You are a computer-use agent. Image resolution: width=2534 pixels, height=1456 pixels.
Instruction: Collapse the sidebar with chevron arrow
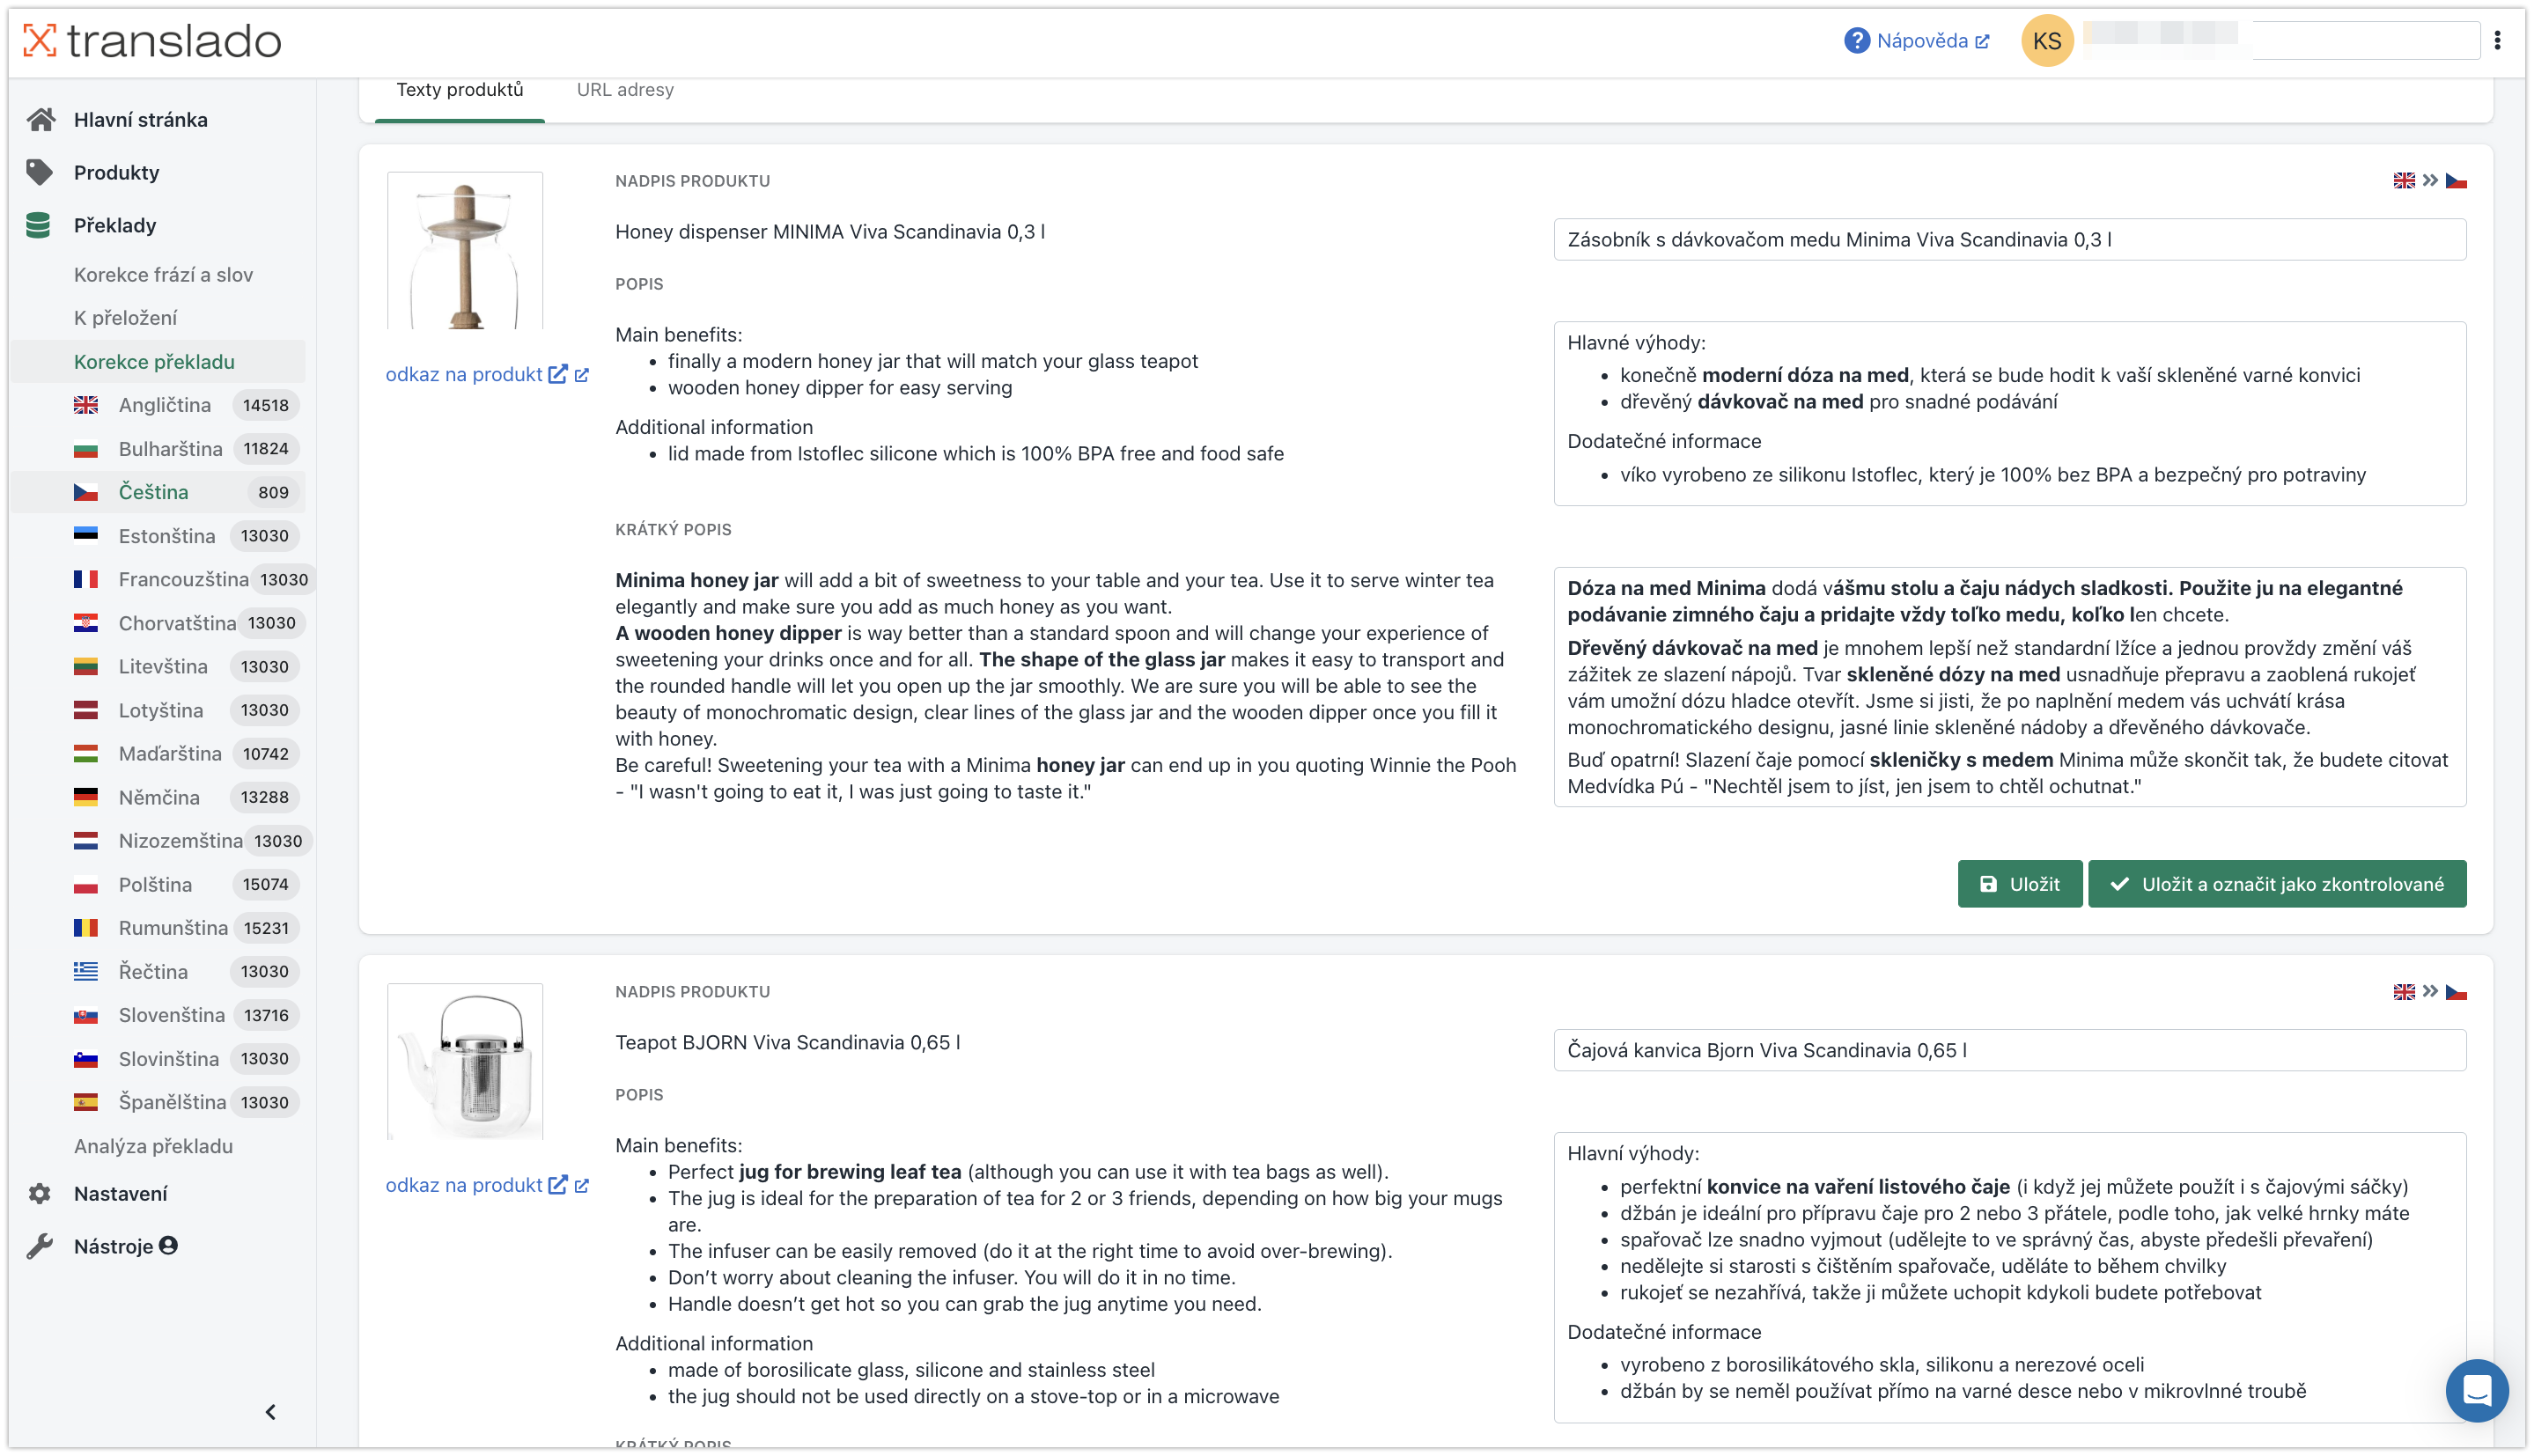270,1412
